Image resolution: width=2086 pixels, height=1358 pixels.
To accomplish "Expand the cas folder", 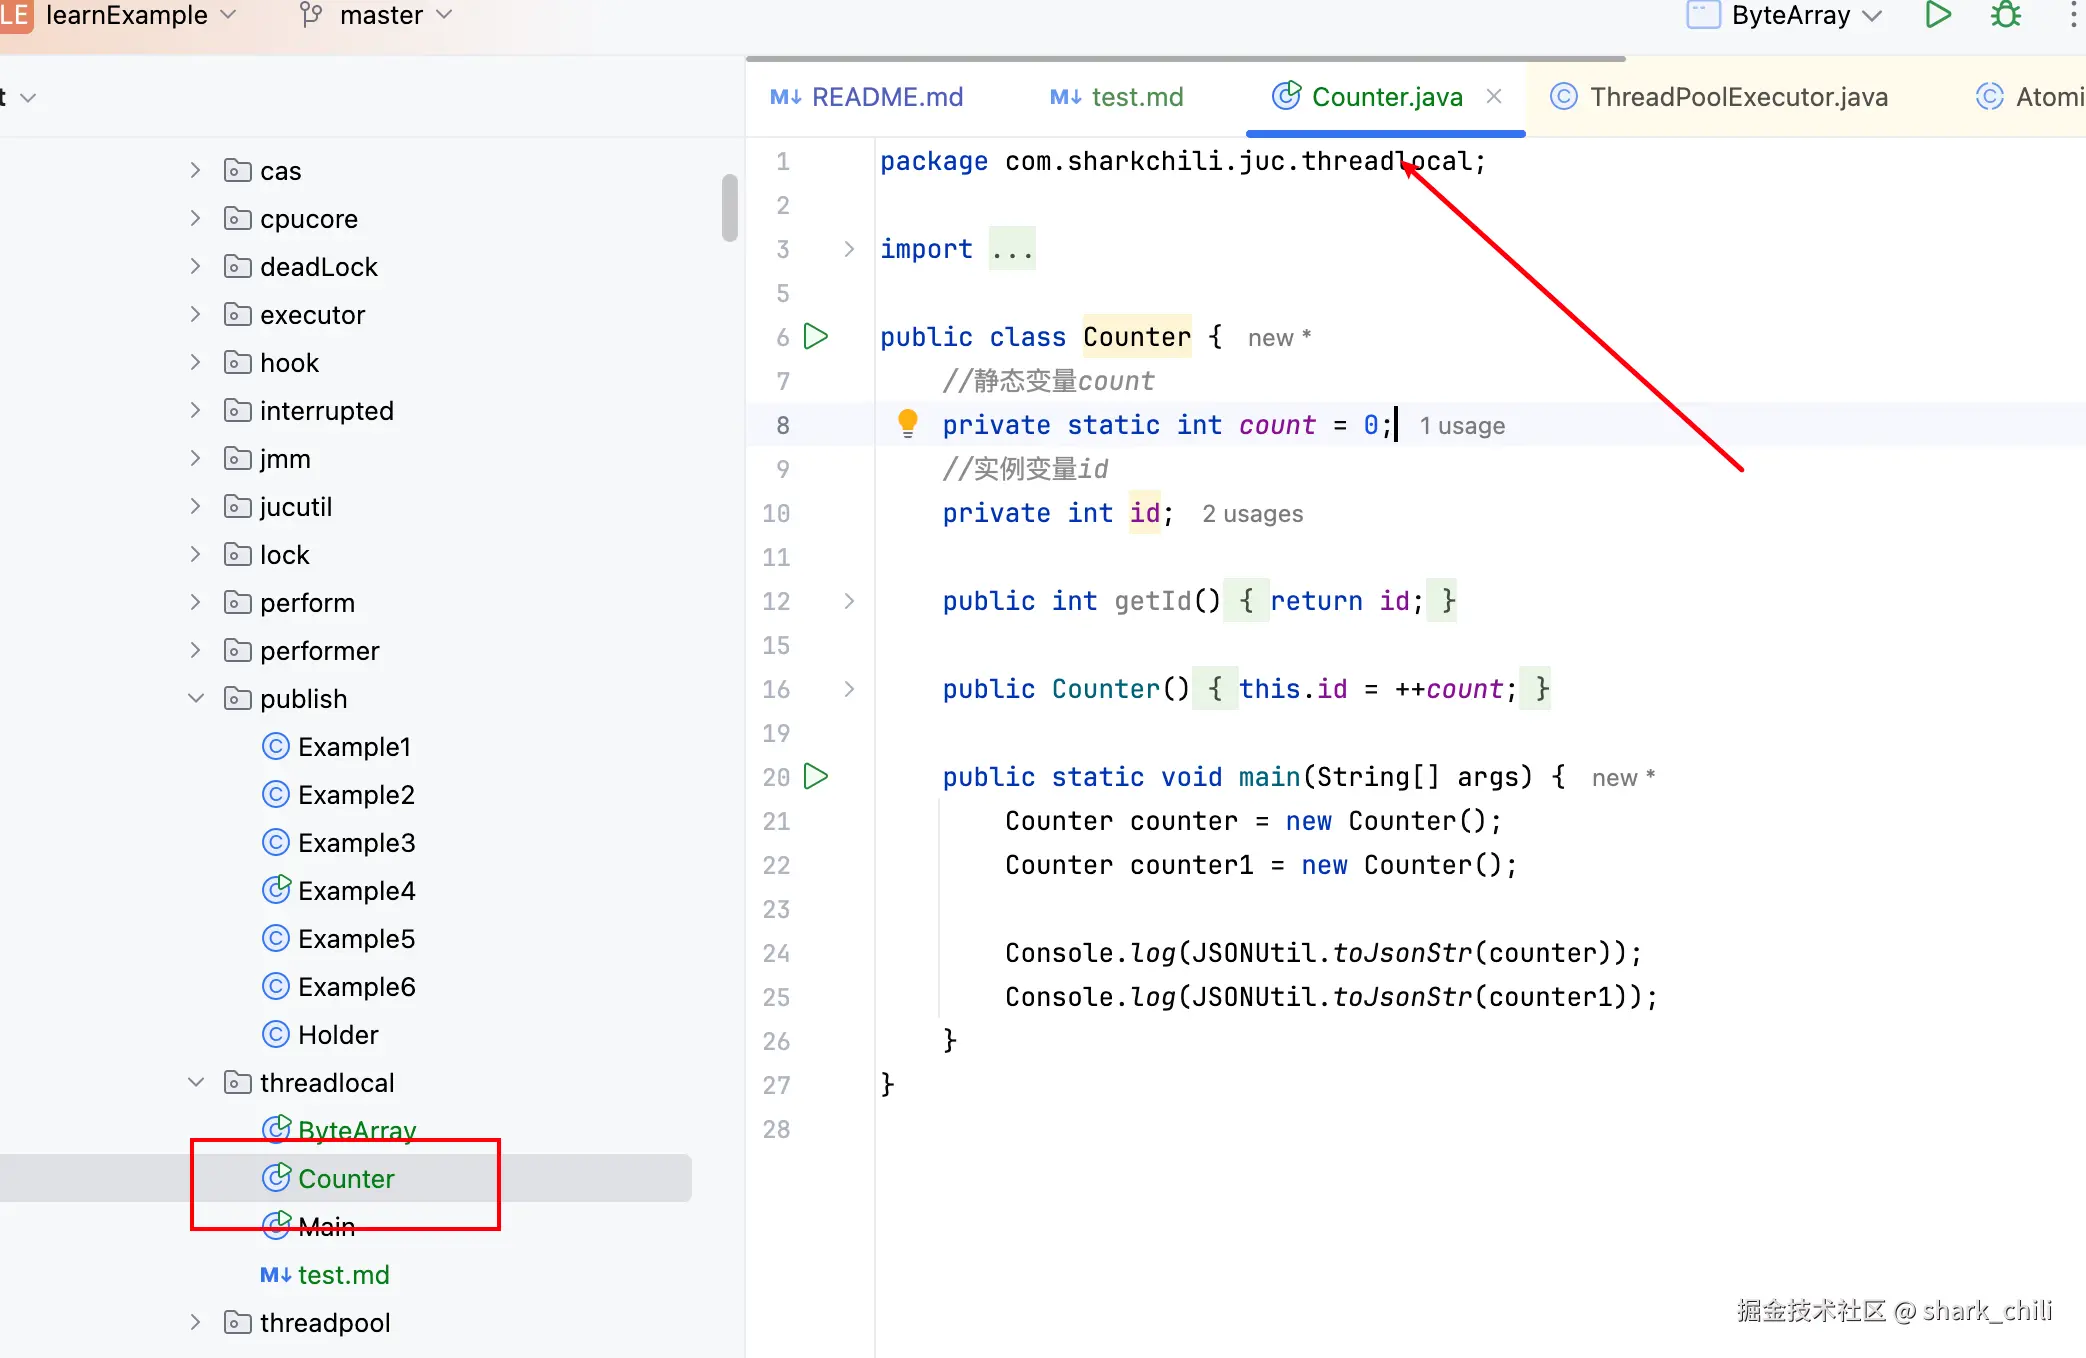I will click(196, 171).
